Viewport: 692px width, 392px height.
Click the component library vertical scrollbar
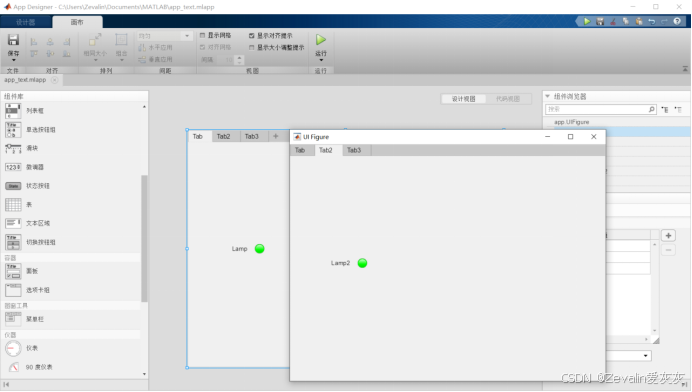click(x=144, y=238)
